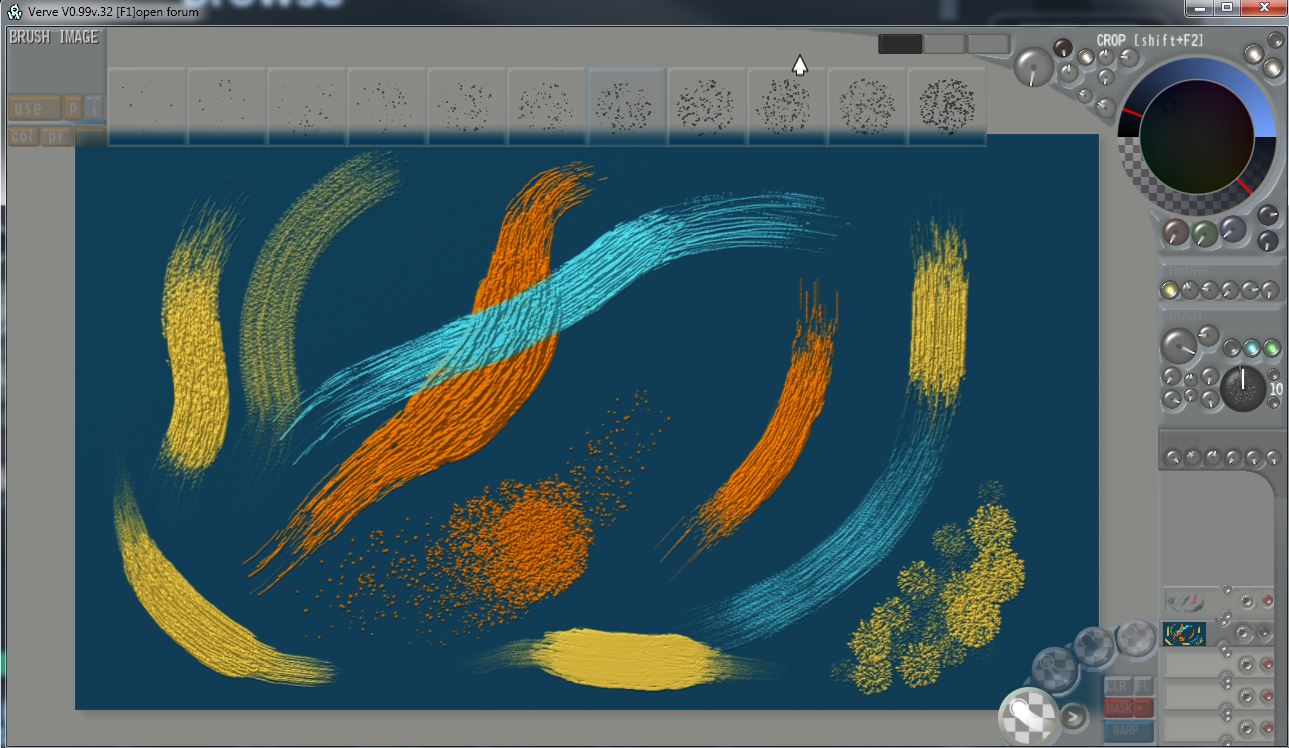1289x748 pixels.
Task: Click the 'use' button under BRUSH IMAGE
Action: [33, 108]
